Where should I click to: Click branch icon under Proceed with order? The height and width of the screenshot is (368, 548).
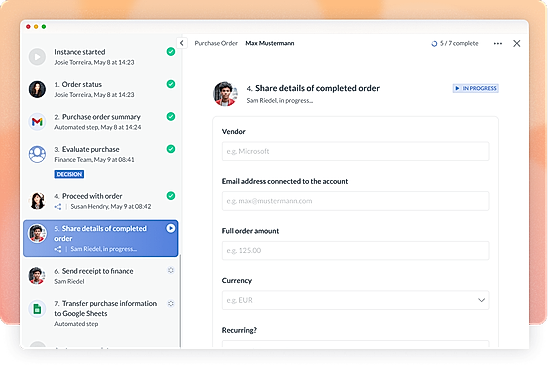tap(58, 207)
